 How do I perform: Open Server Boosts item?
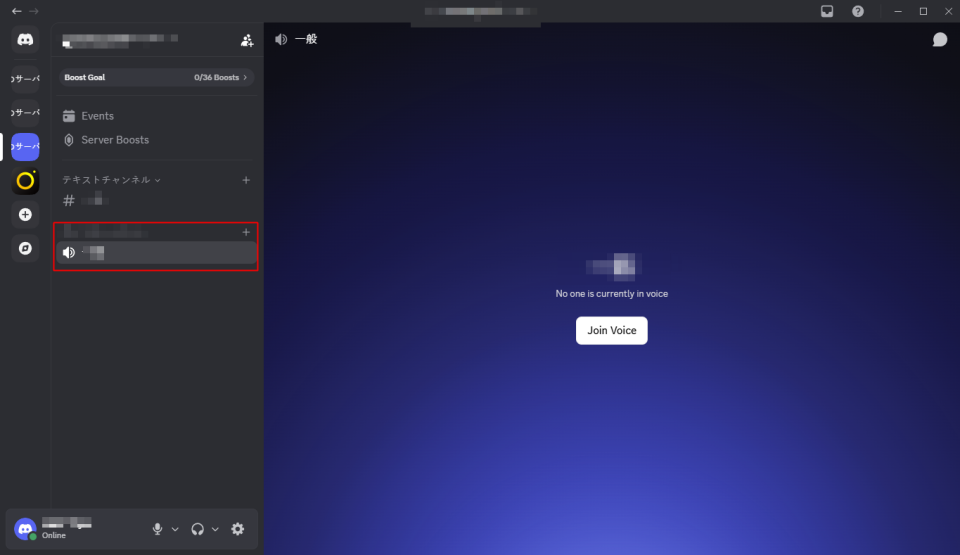click(x=114, y=140)
